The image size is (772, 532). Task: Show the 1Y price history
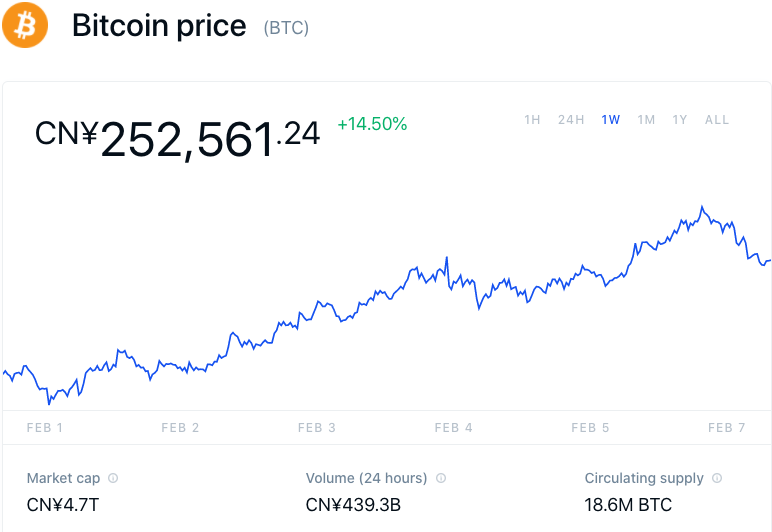point(680,120)
